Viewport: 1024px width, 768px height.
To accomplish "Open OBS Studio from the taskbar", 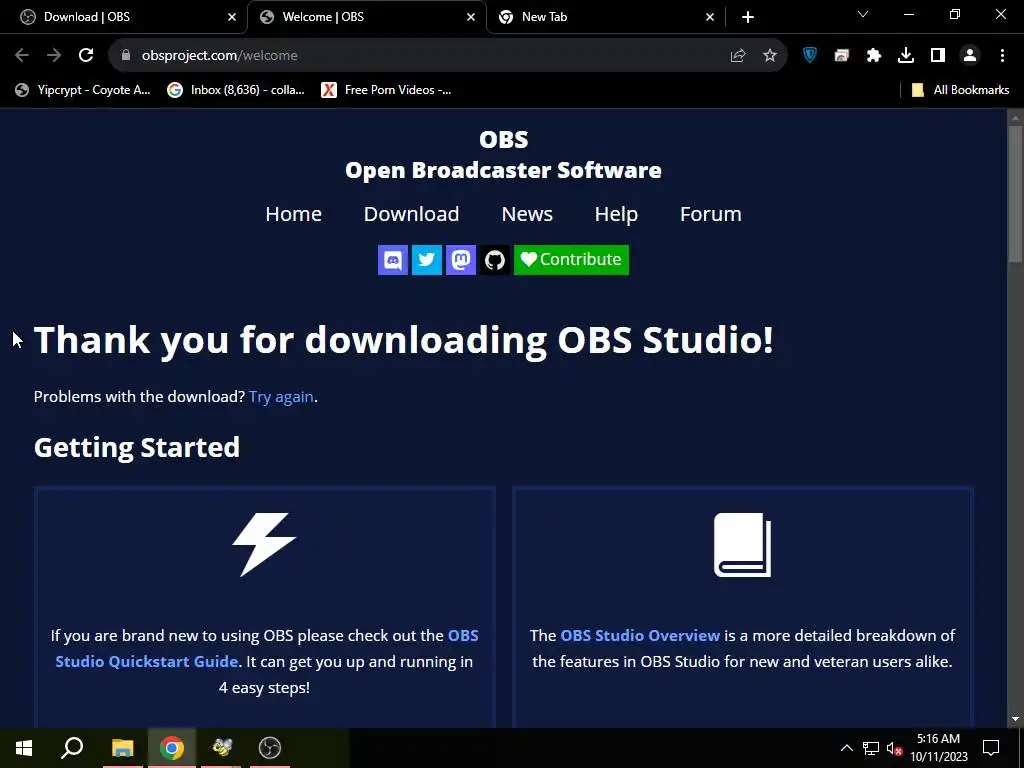I will 270,748.
